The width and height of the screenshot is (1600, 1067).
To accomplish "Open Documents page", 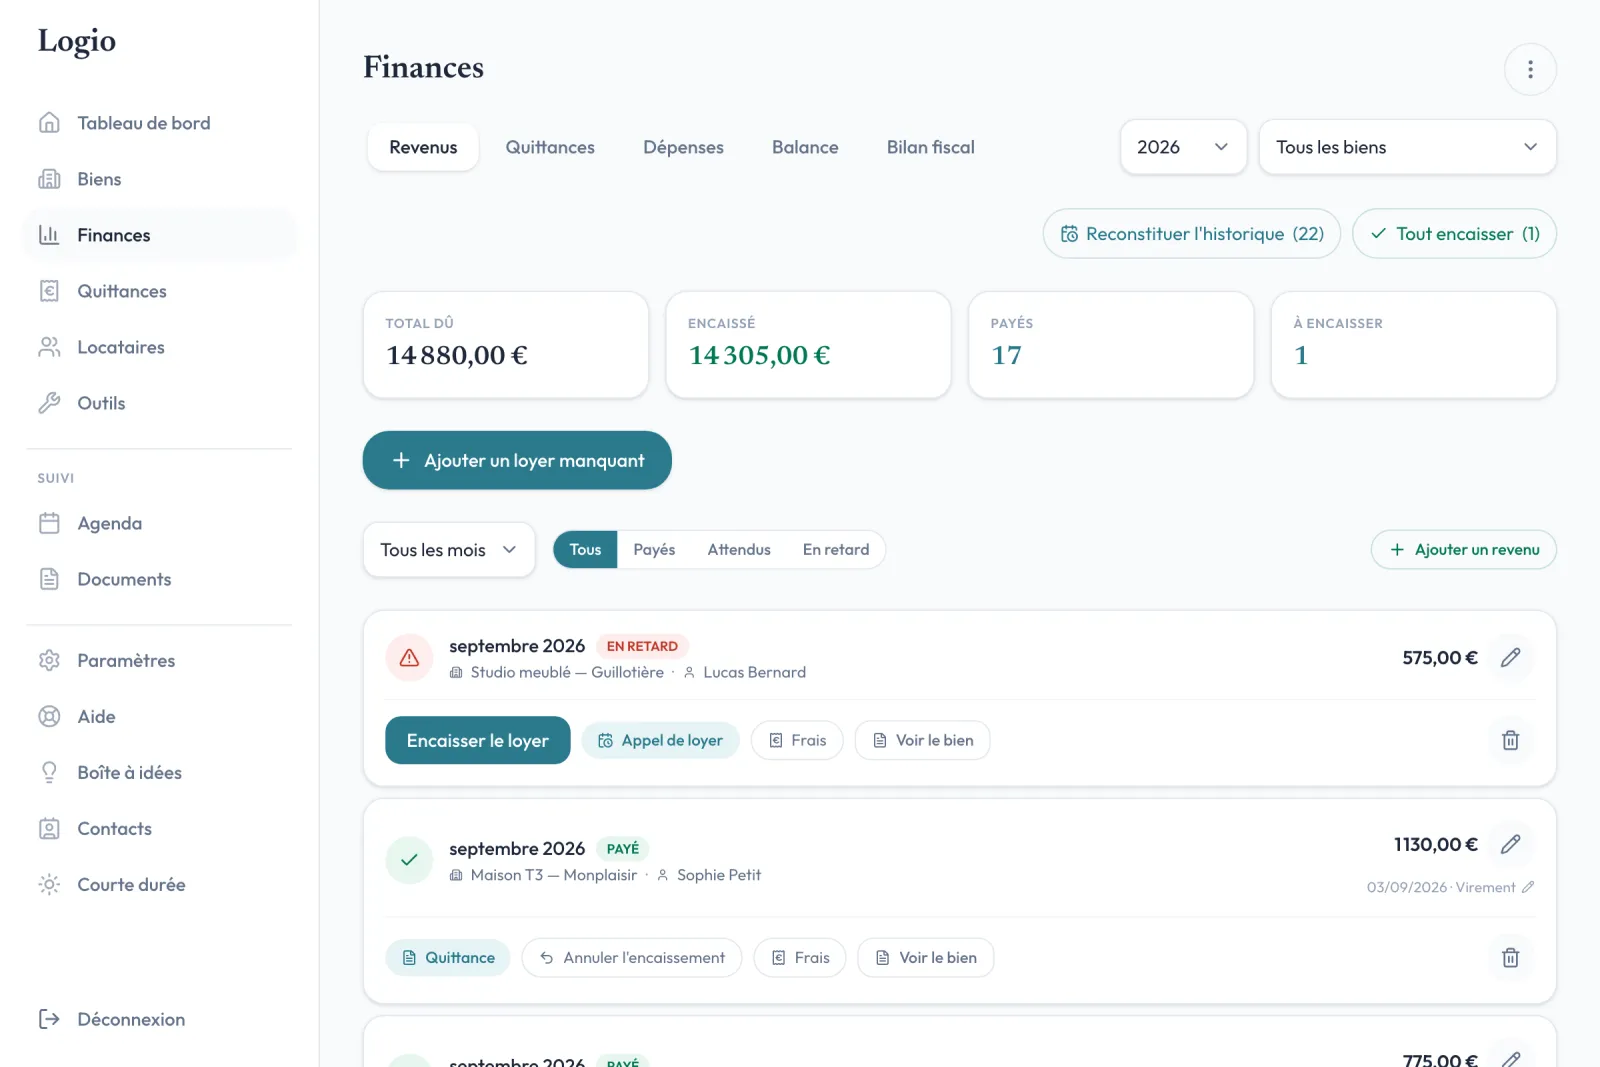I will point(160,579).
